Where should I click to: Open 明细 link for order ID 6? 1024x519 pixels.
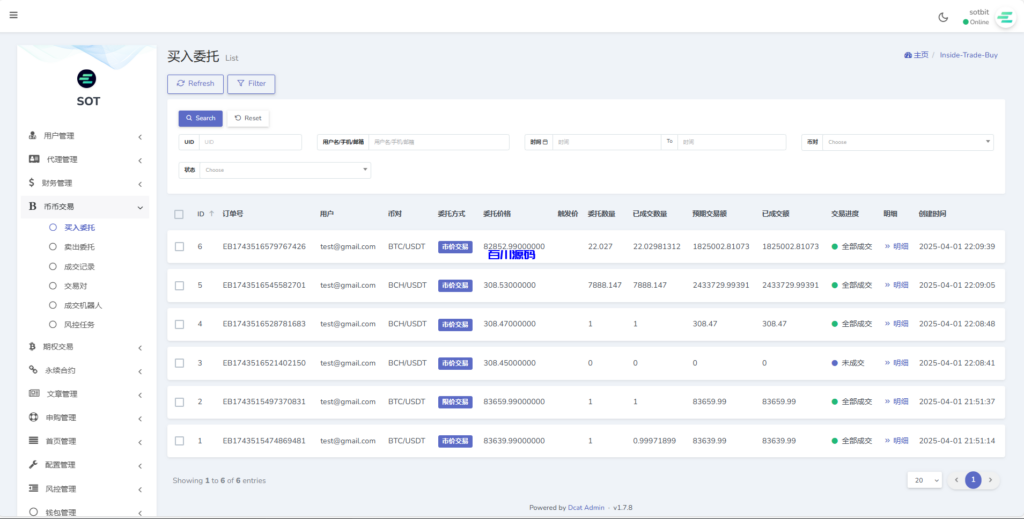coord(897,246)
